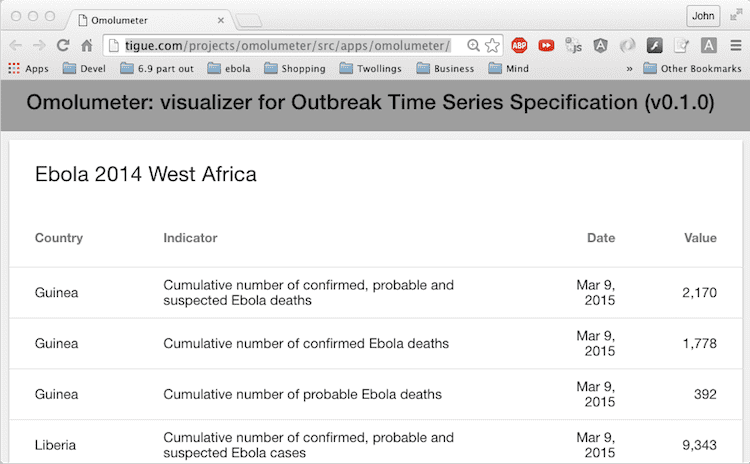
Task: Go to the browser home page icon
Action: (87, 45)
